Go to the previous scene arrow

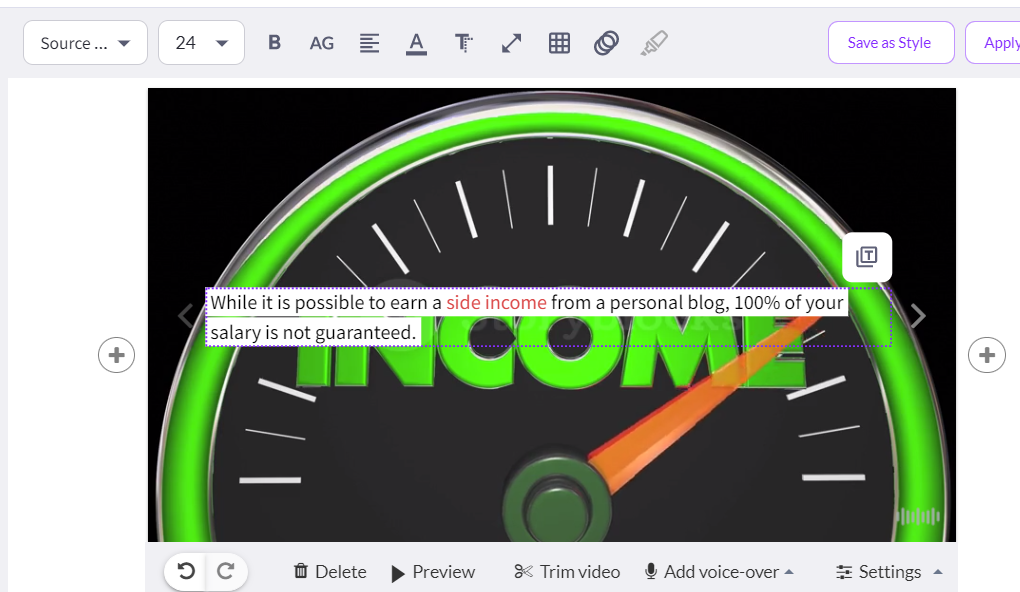click(x=186, y=316)
